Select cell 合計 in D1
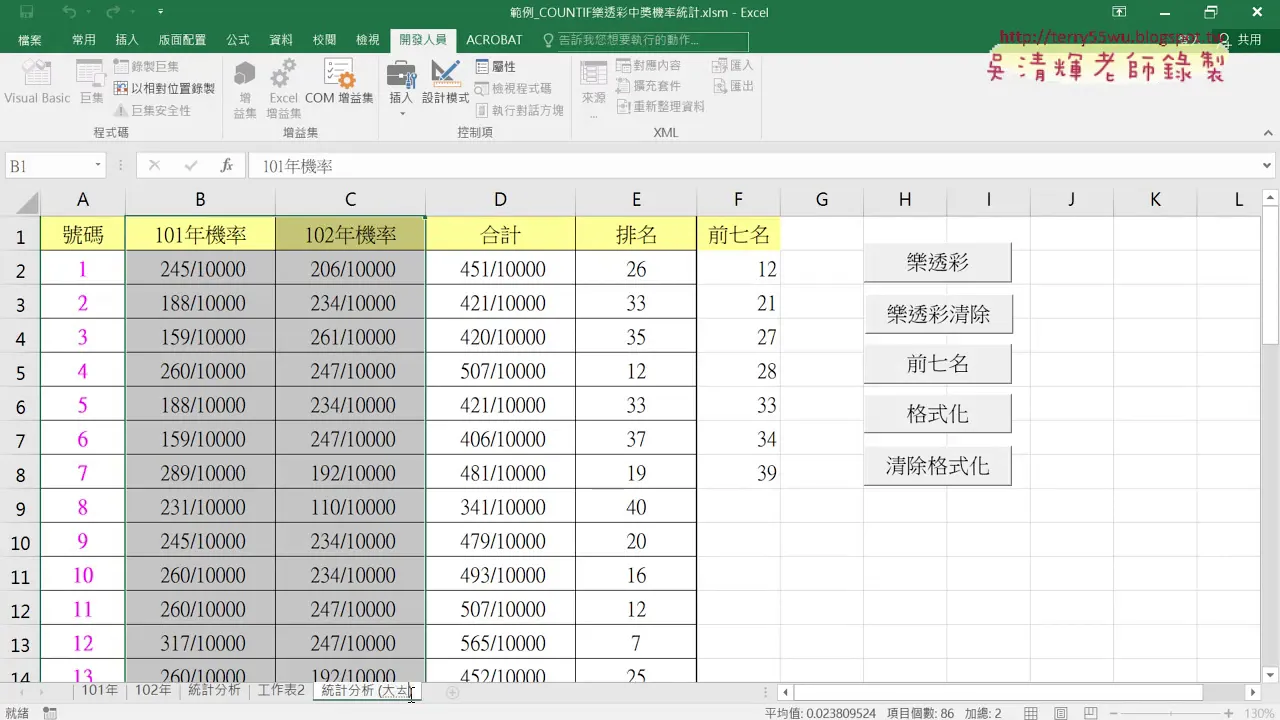The height and width of the screenshot is (720, 1280). tap(500, 235)
